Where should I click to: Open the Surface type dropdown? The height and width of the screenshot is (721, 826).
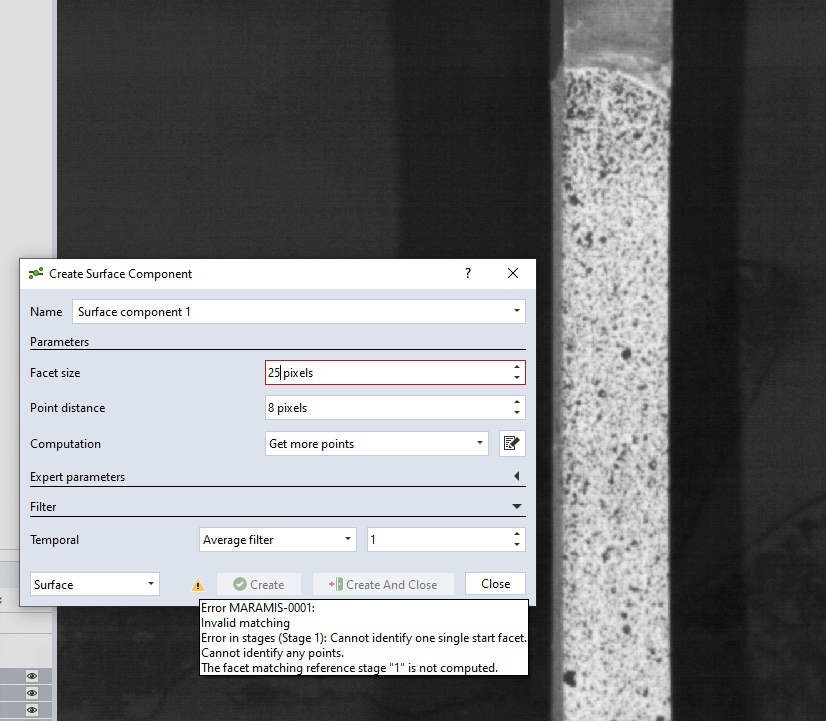coord(150,584)
